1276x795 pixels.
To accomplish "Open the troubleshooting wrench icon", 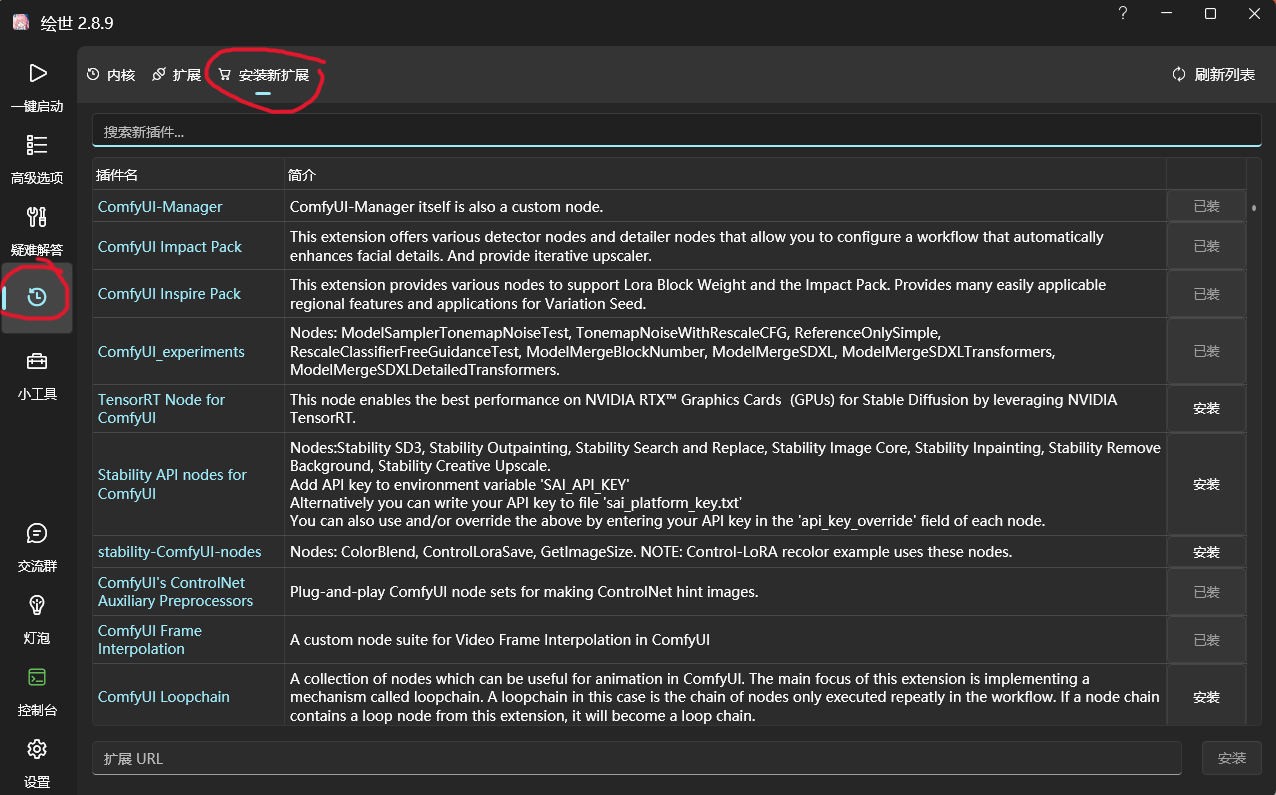I will point(37,217).
